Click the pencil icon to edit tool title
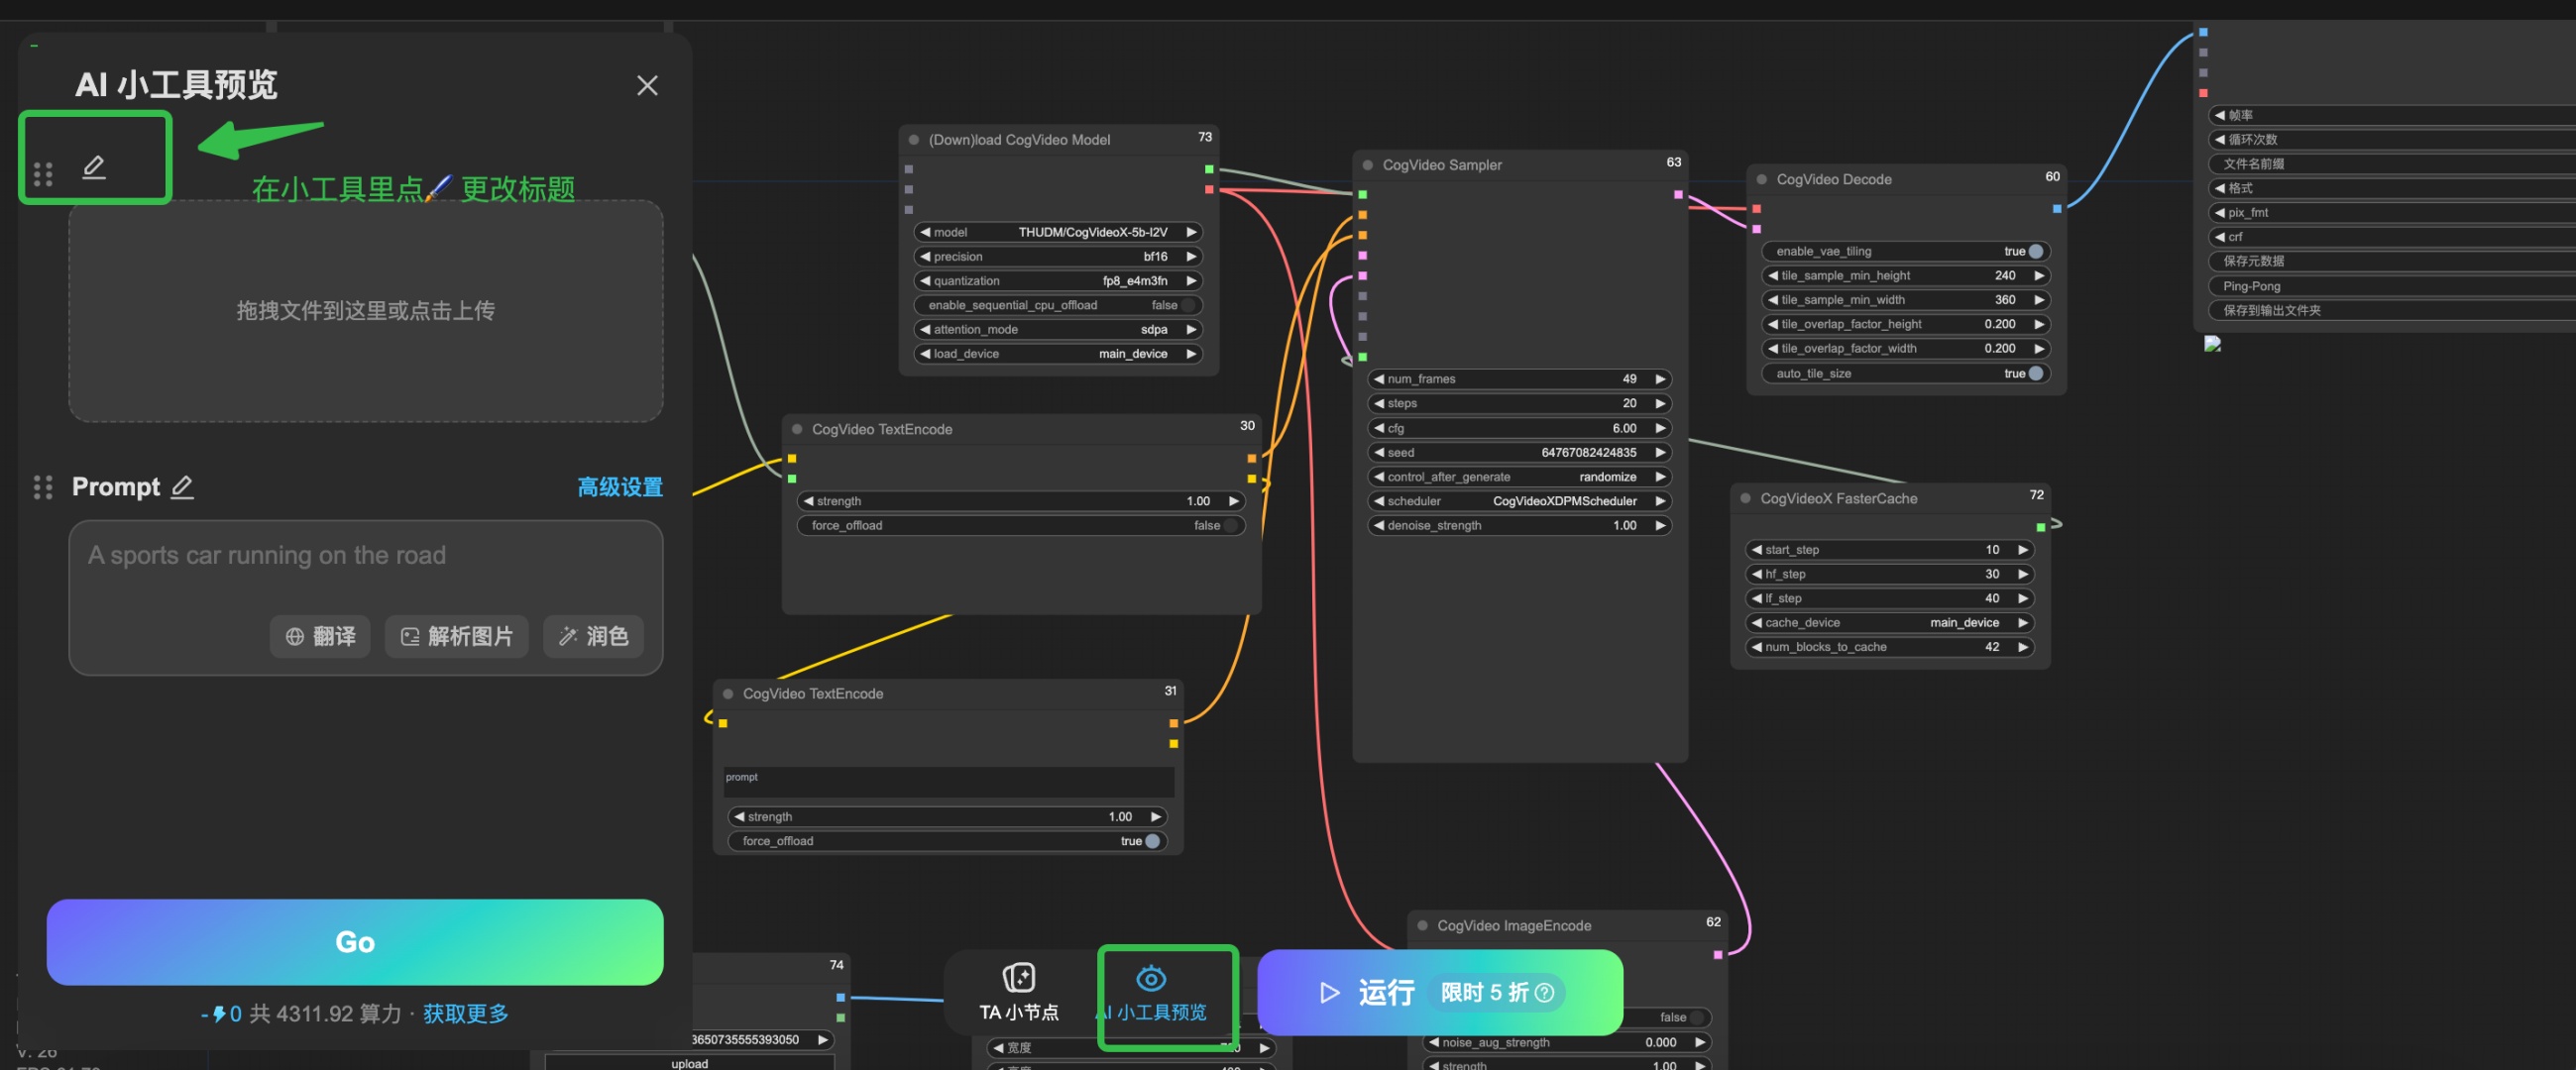The height and width of the screenshot is (1070, 2576). 94,167
